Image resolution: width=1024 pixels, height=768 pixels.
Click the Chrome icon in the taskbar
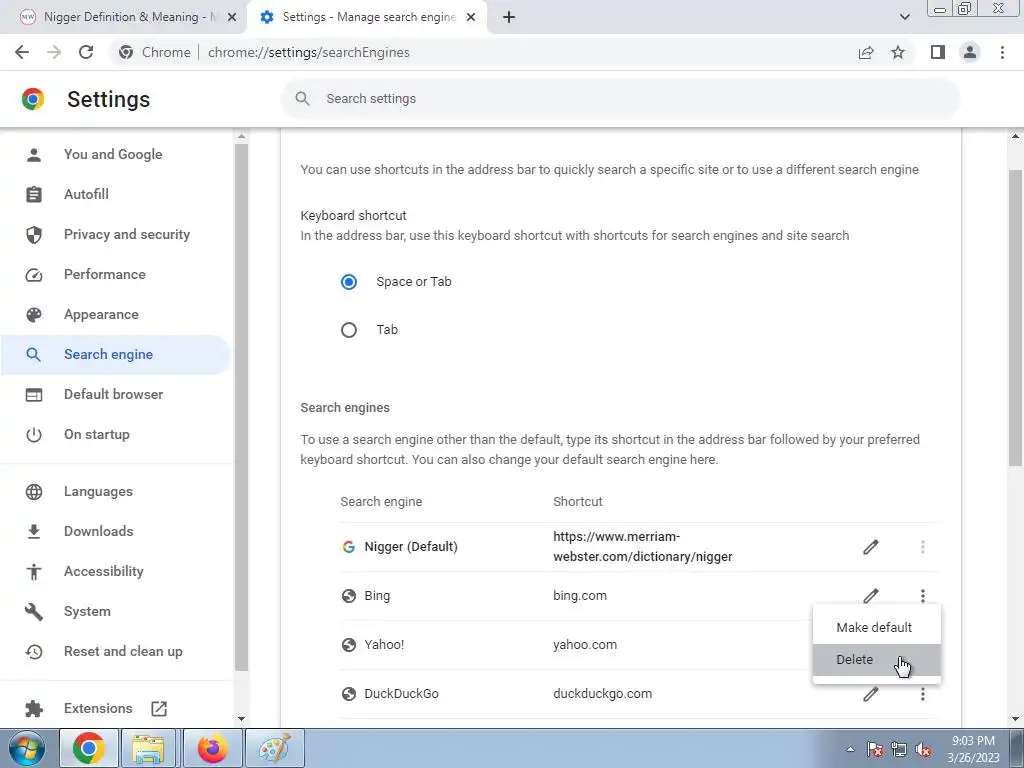89,748
